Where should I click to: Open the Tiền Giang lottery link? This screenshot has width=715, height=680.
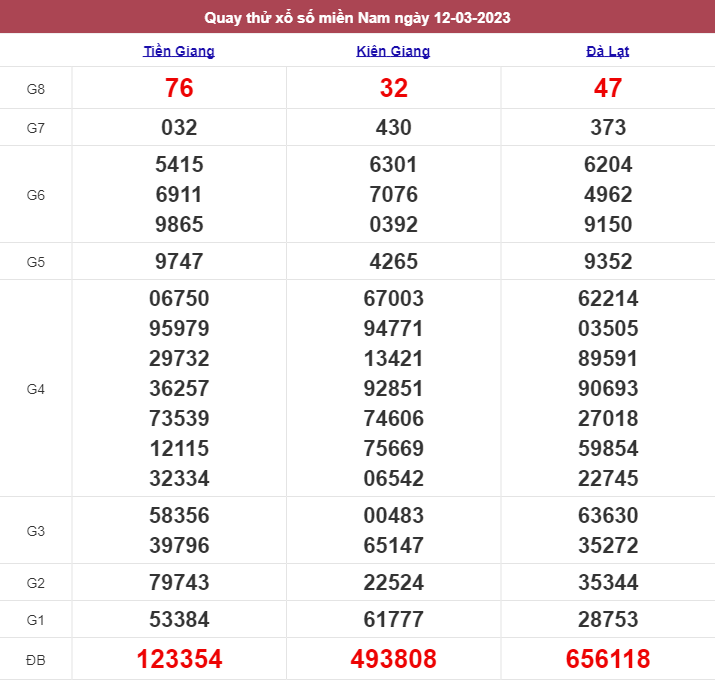click(x=179, y=51)
